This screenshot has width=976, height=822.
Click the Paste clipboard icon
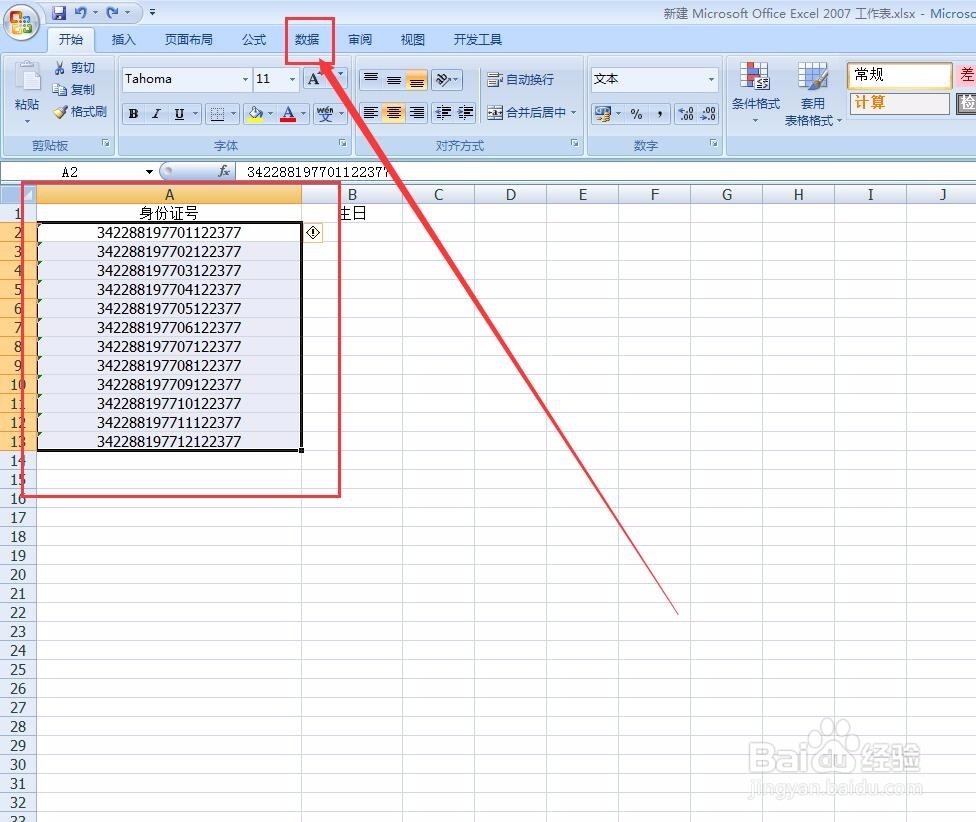(x=27, y=78)
